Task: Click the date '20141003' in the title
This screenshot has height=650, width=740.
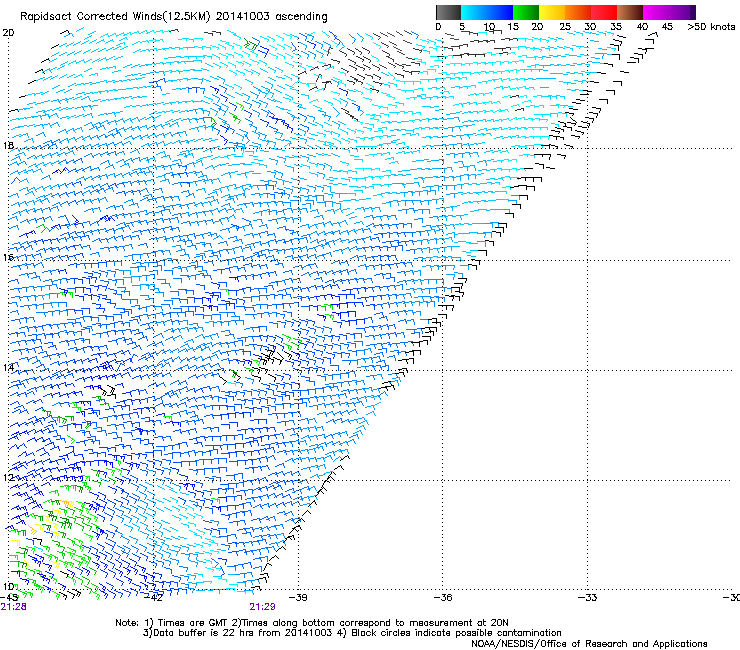Action: click(x=242, y=16)
